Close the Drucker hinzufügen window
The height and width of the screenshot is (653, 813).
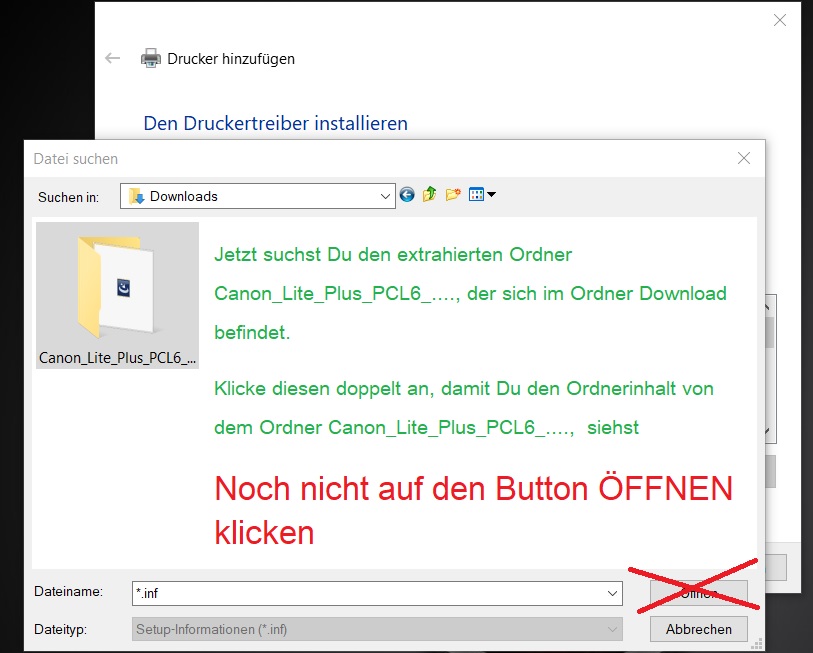pyautogui.click(x=779, y=20)
